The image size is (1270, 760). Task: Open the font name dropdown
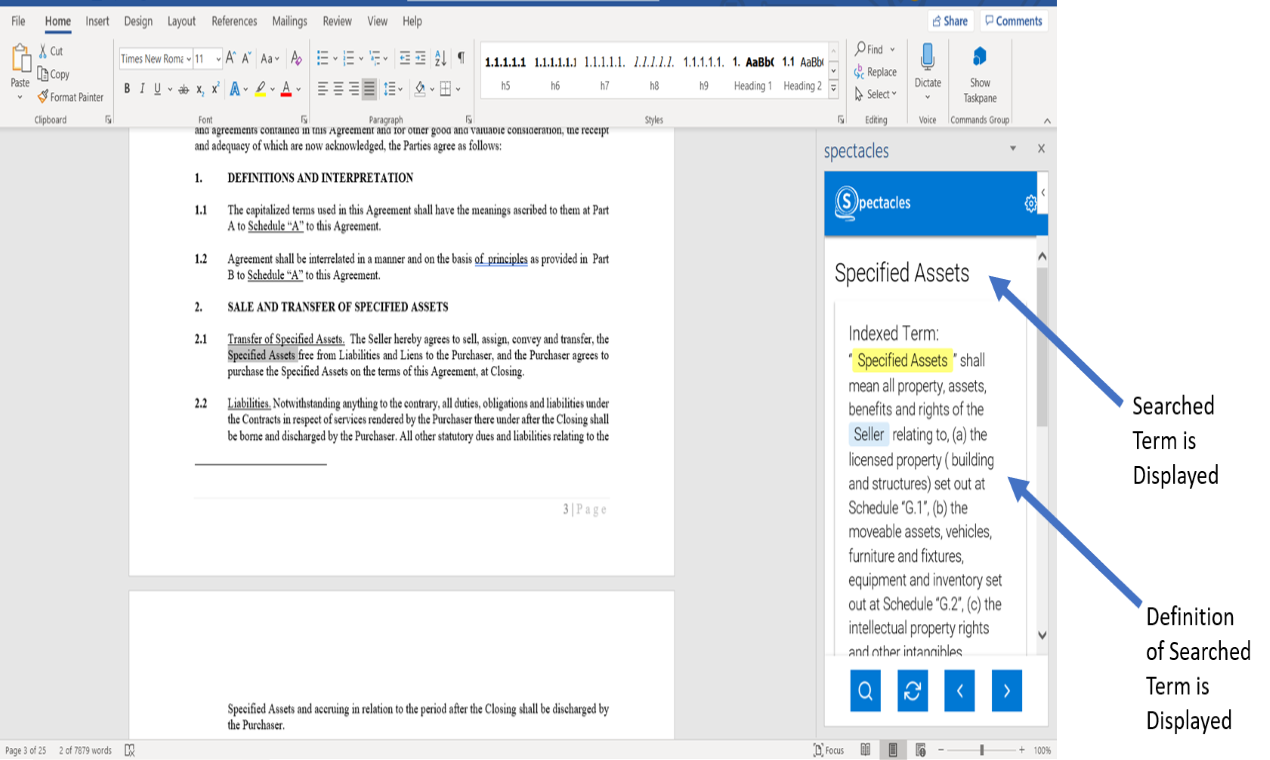[x=189, y=59]
